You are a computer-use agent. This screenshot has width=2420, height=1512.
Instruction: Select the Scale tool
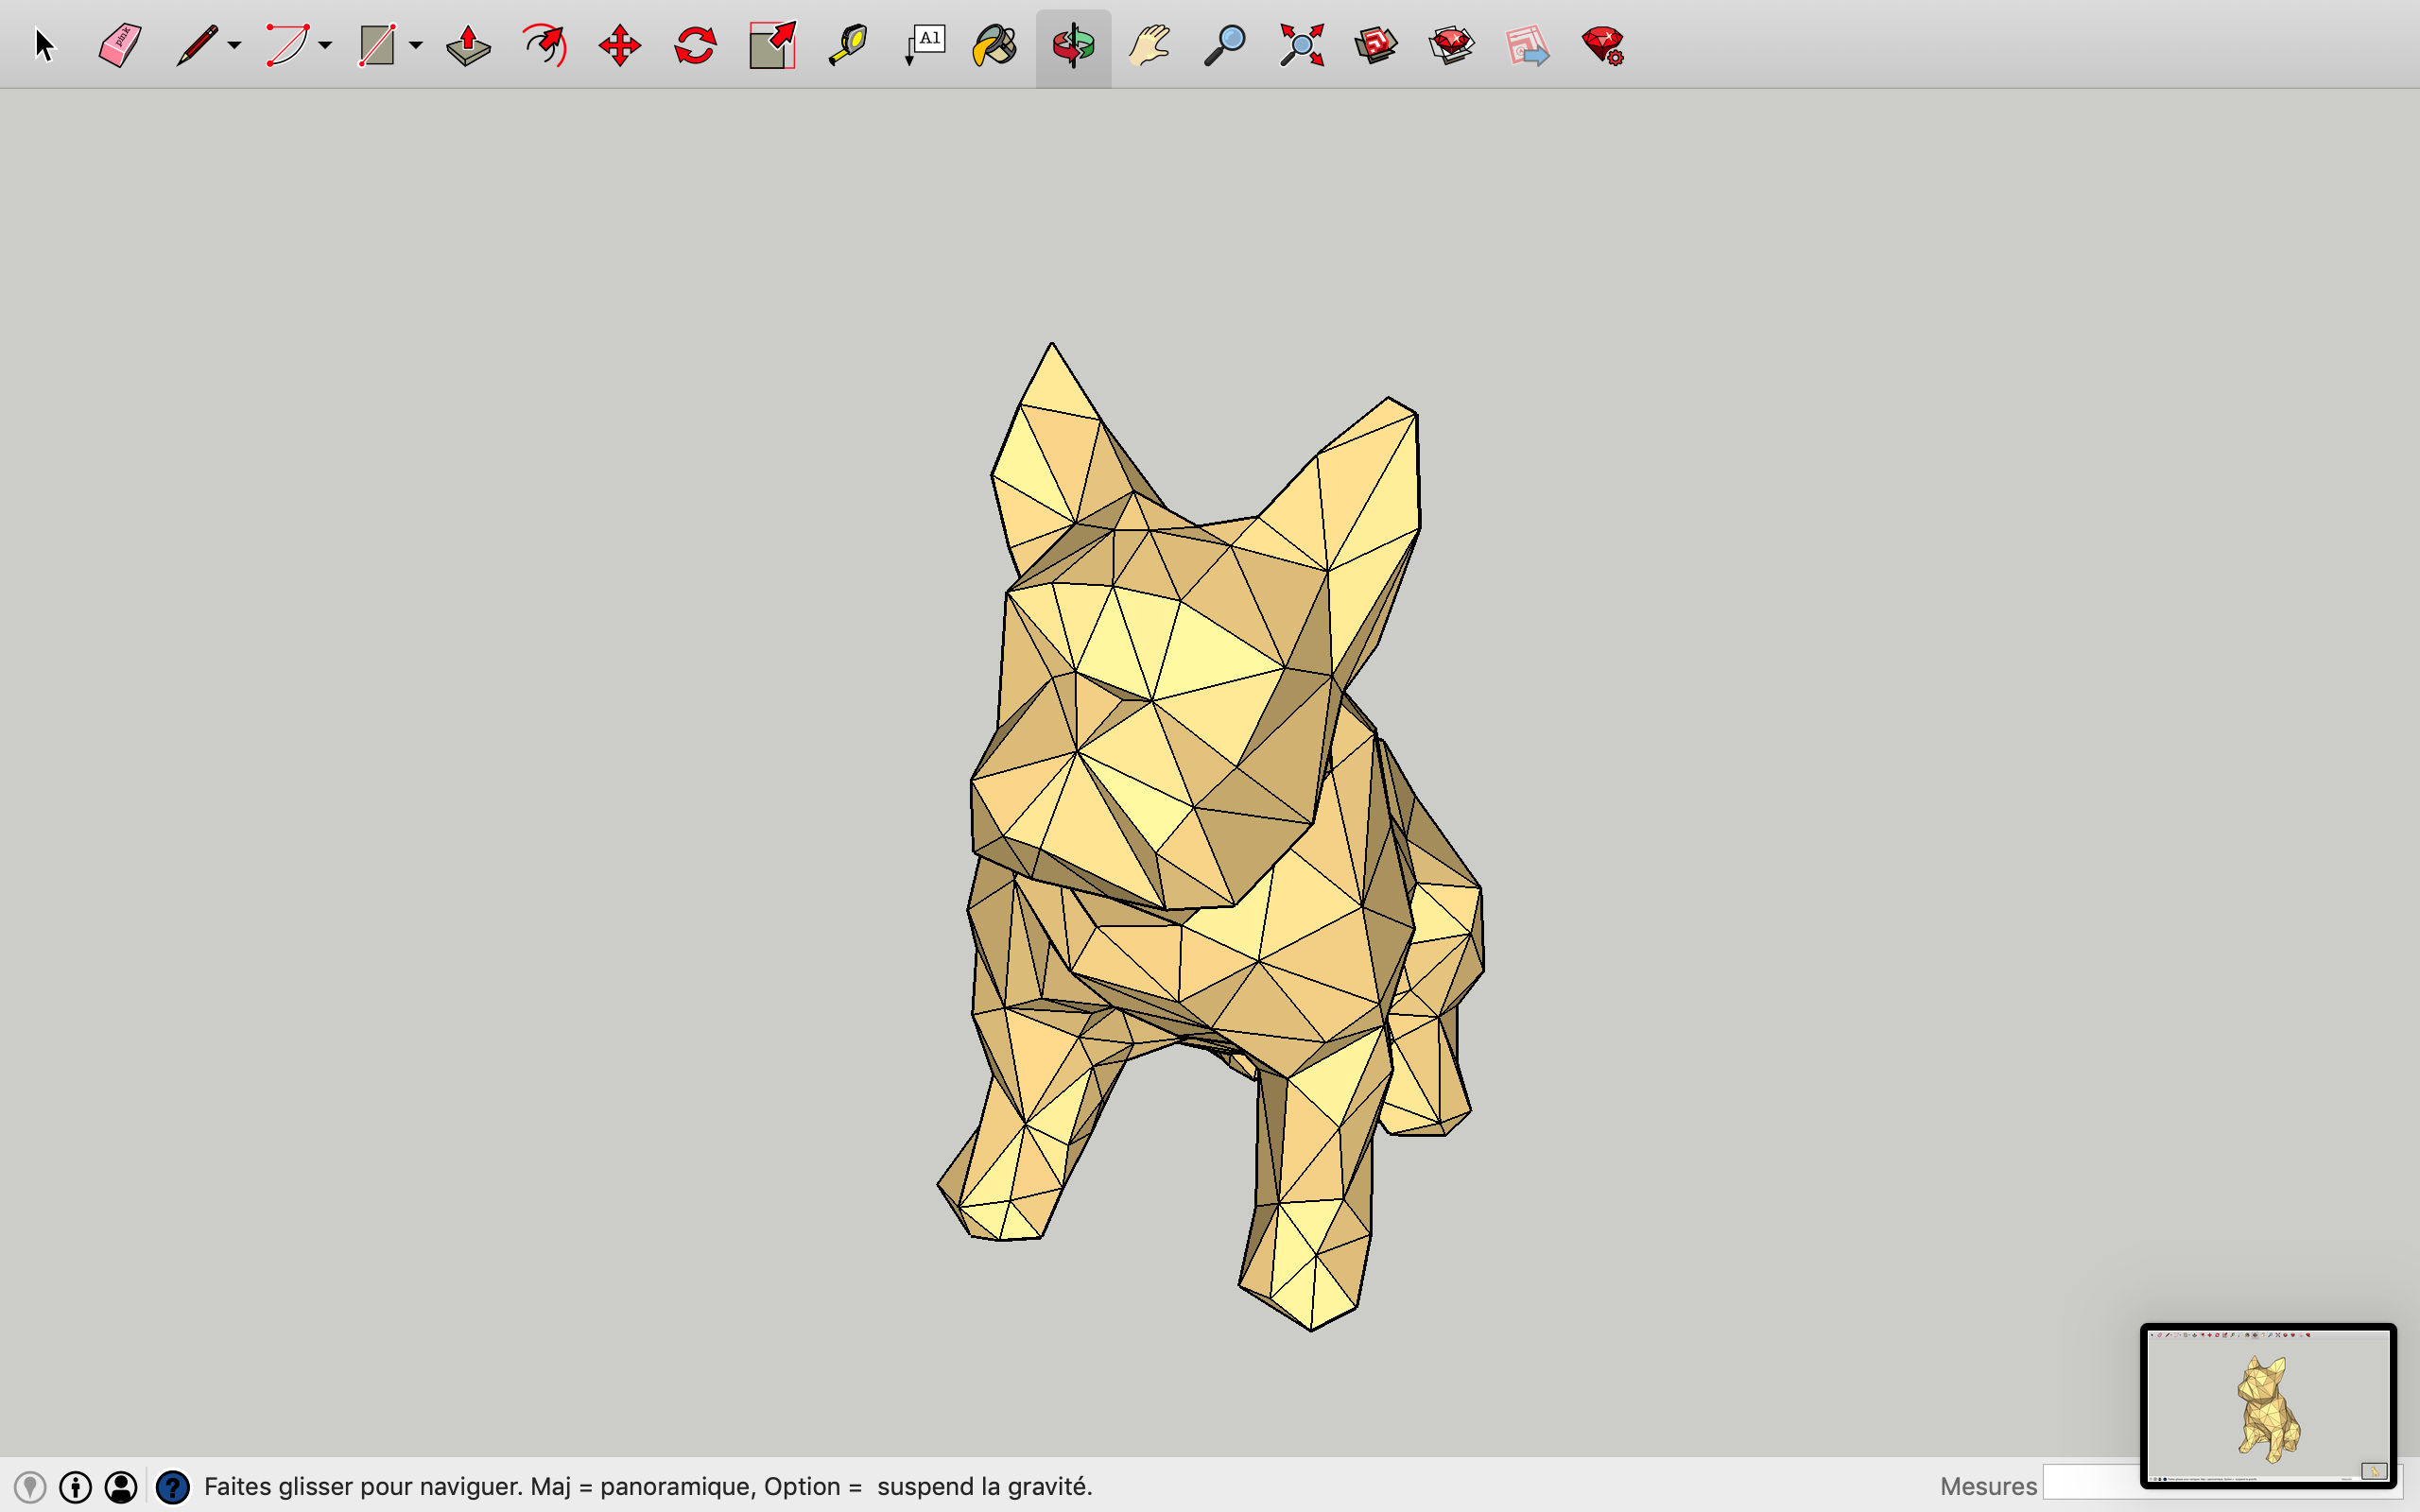771,46
